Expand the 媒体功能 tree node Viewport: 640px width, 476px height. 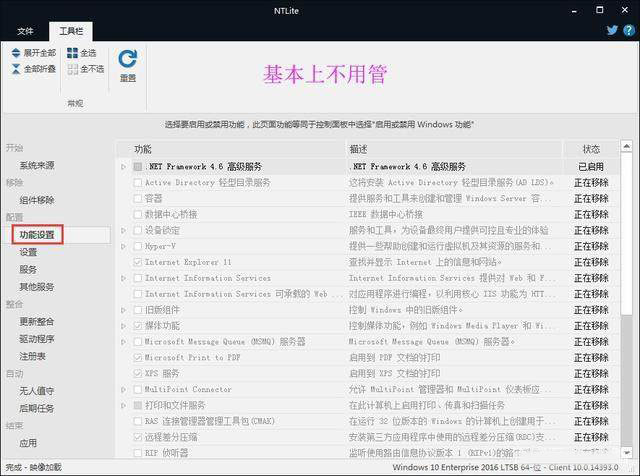tap(124, 326)
